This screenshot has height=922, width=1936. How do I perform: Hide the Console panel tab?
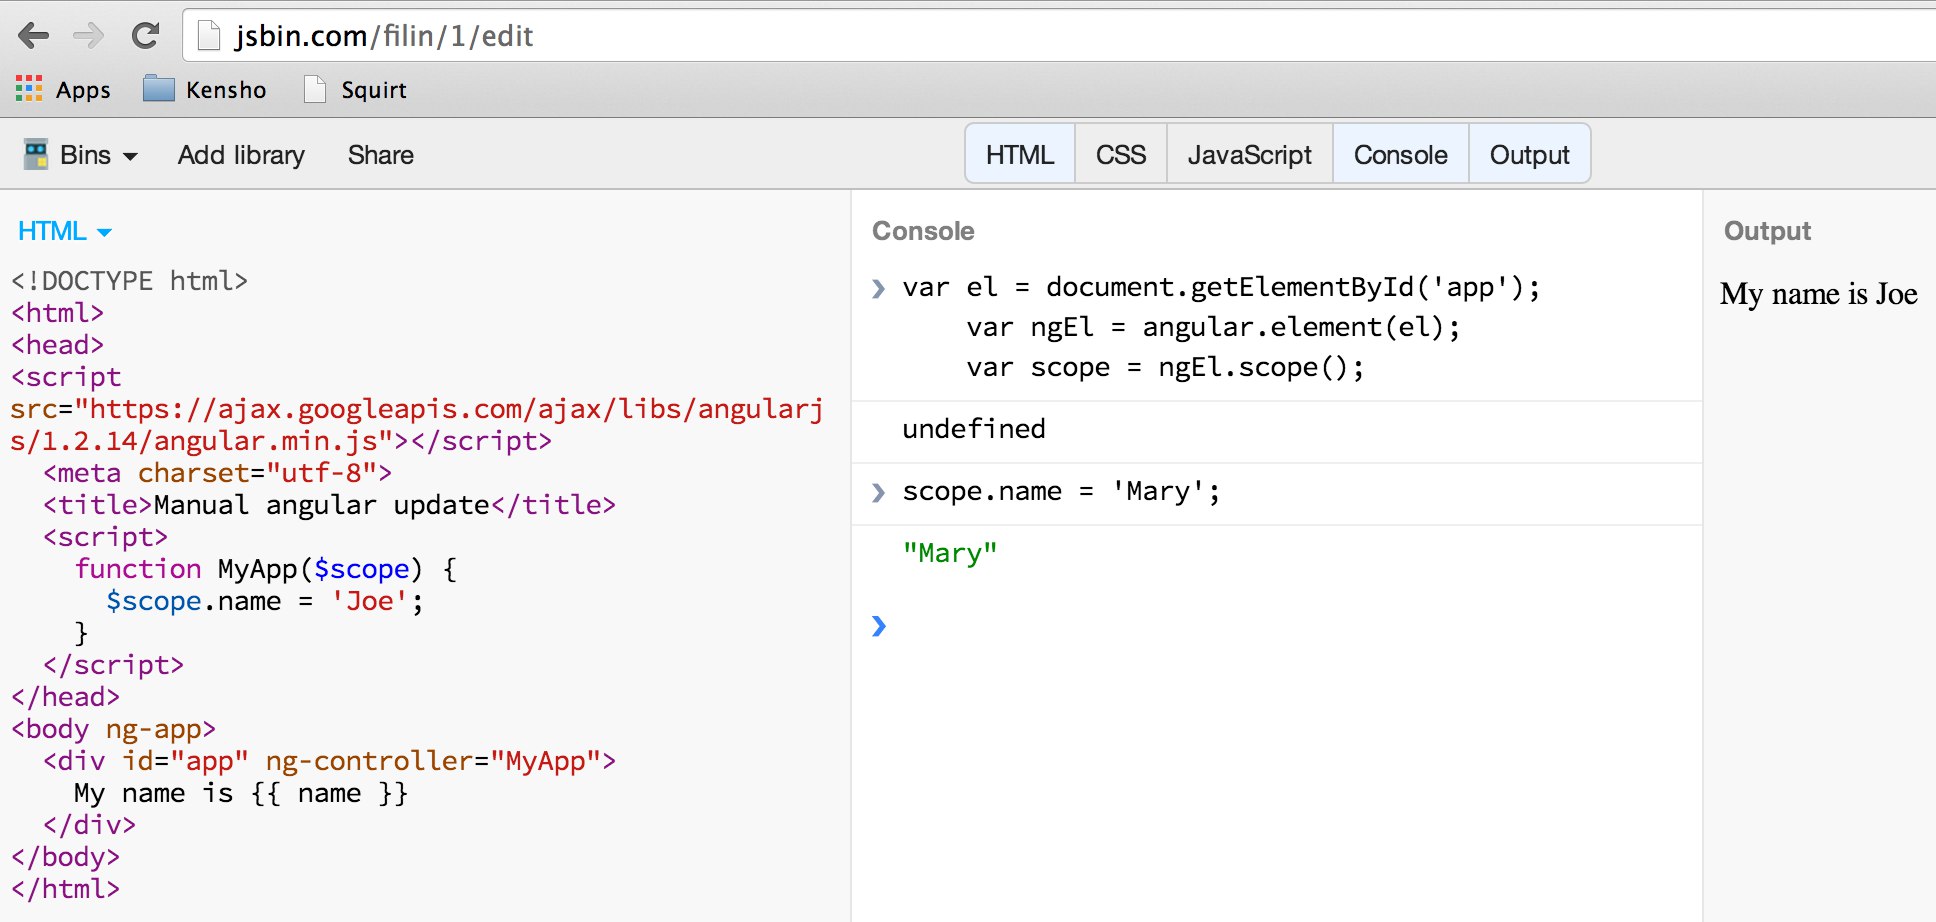(1401, 154)
